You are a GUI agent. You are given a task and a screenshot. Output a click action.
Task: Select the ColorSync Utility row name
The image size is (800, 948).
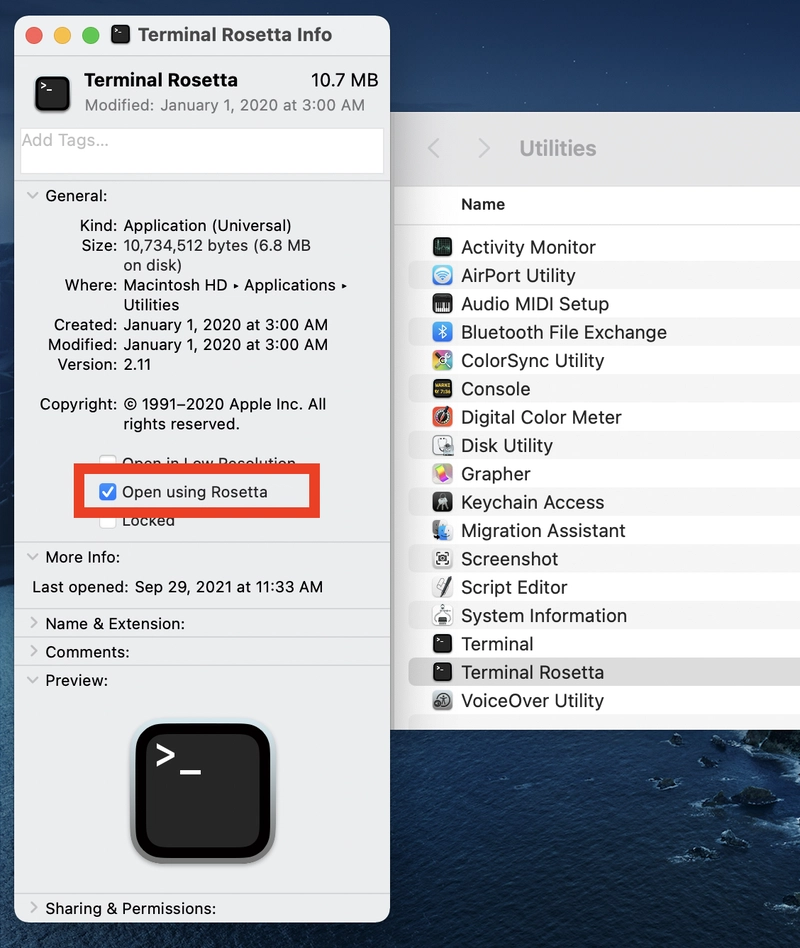coord(532,360)
